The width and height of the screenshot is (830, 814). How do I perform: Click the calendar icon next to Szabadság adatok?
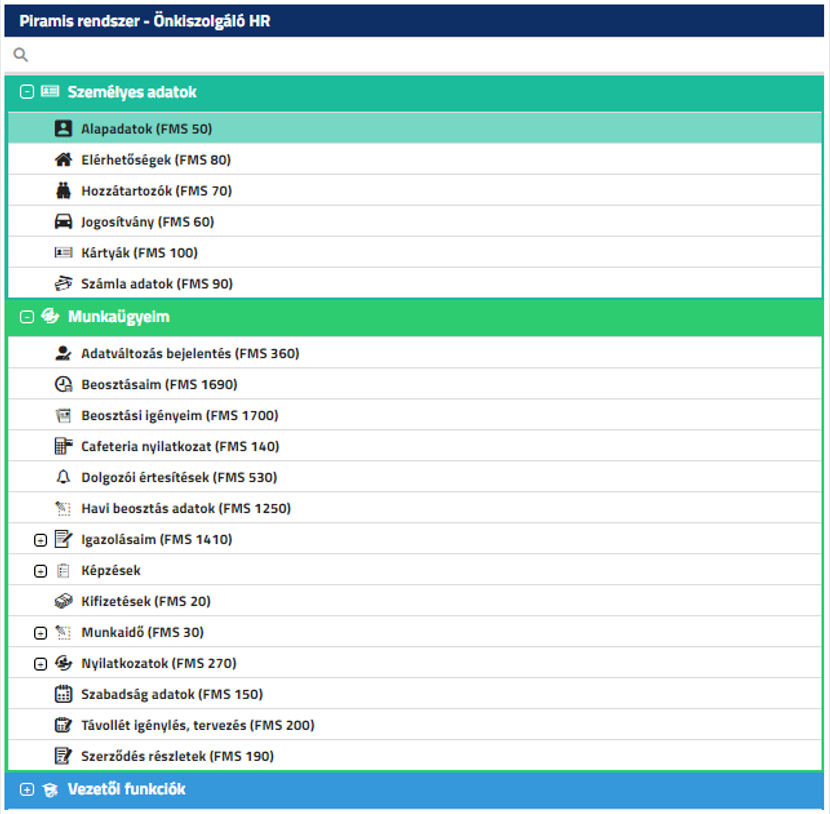tap(63, 694)
